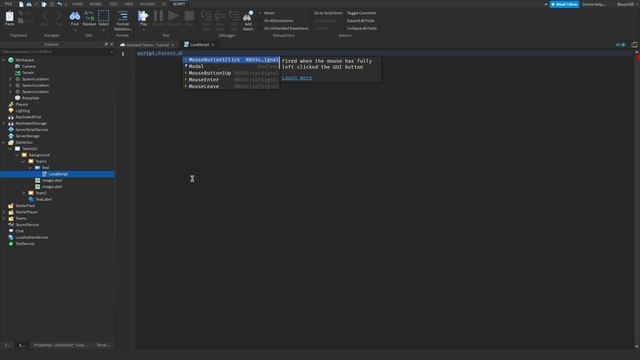The height and width of the screenshot is (360, 640).
Task: Select ServerStorage in Explorer
Action: pos(27,136)
